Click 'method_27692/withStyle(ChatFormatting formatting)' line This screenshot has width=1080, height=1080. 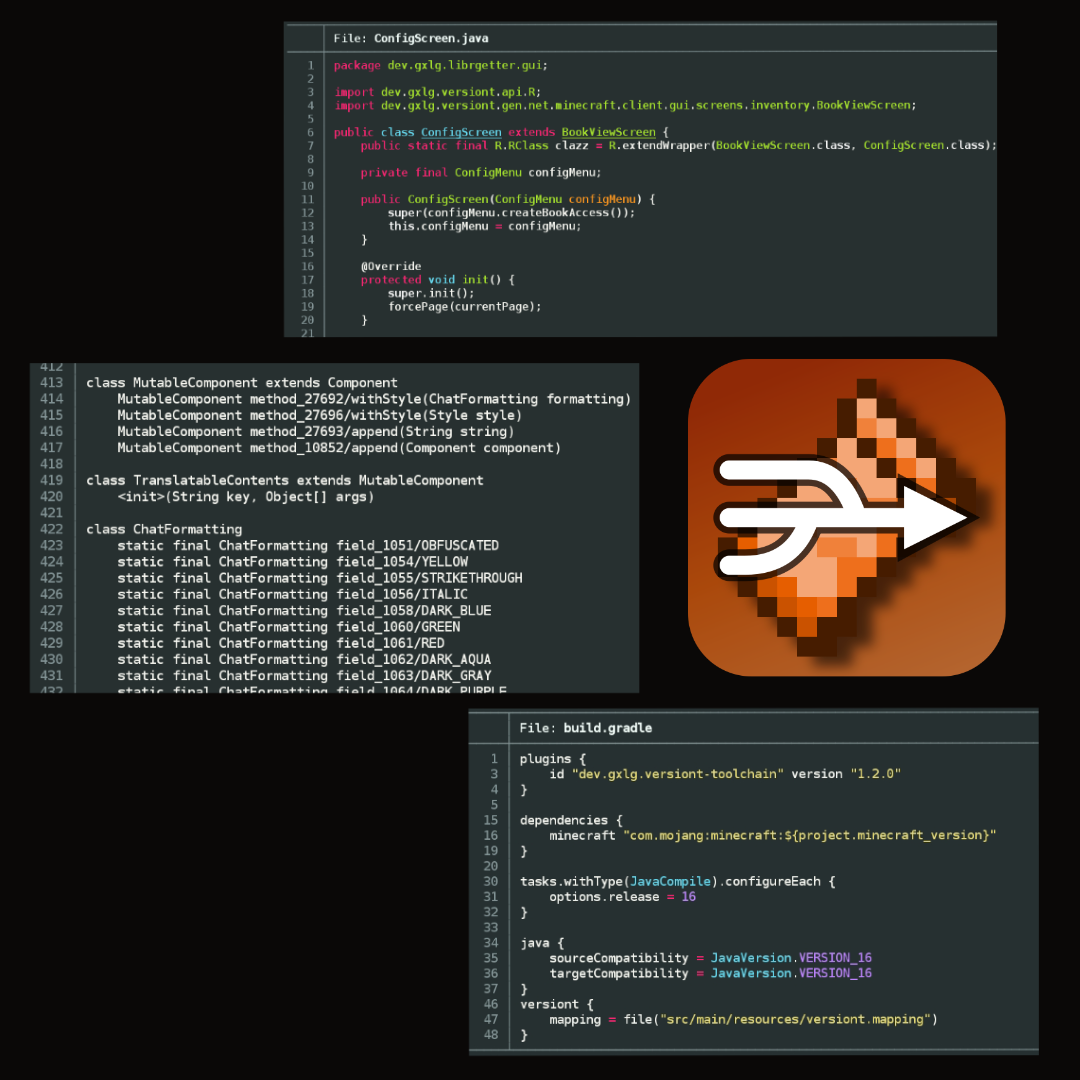click(374, 399)
